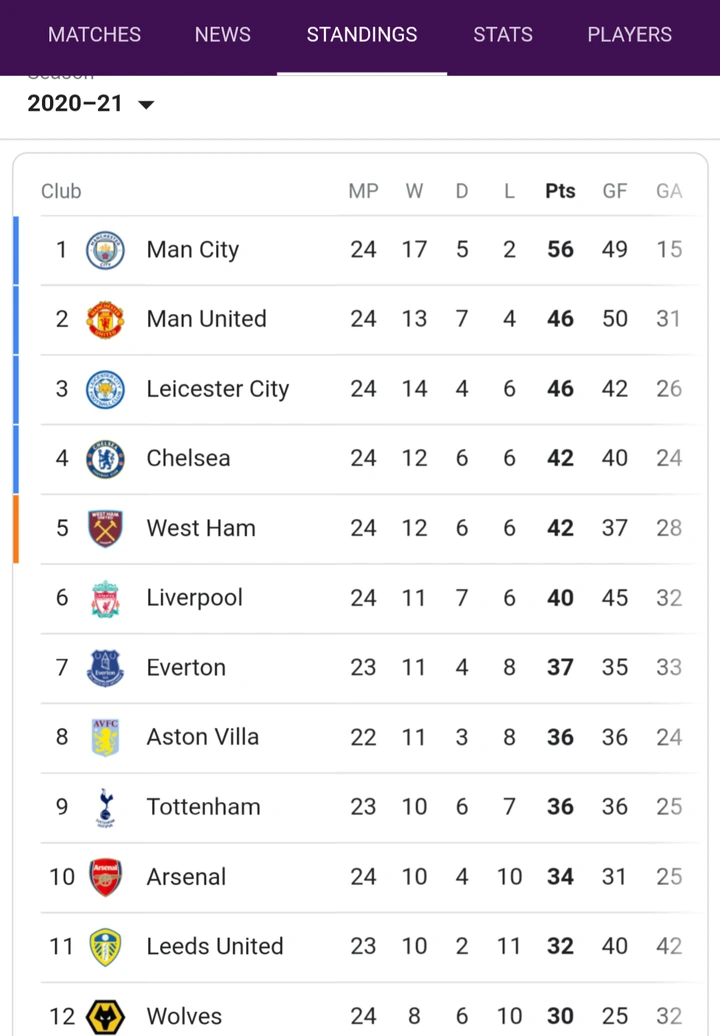The image size is (720, 1036).
Task: Click the Leicester City fox crest
Action: click(105, 389)
